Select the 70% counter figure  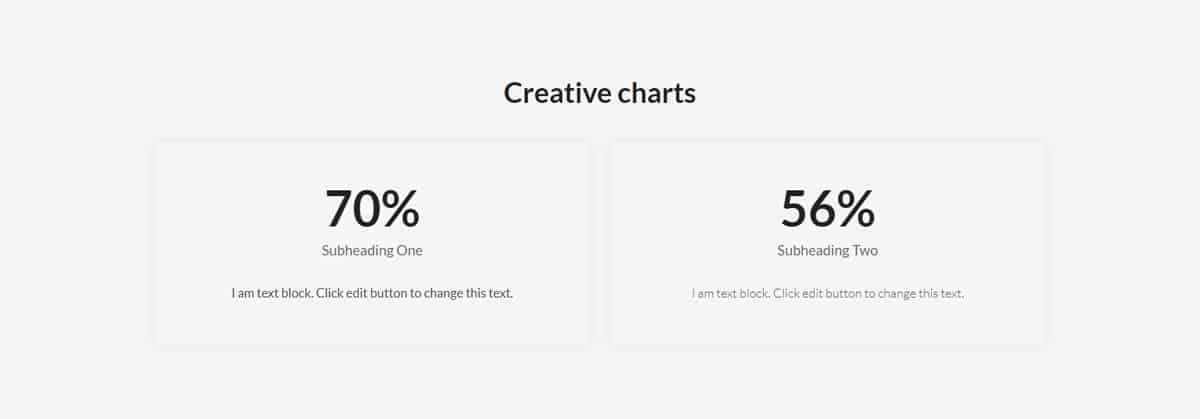click(x=372, y=209)
